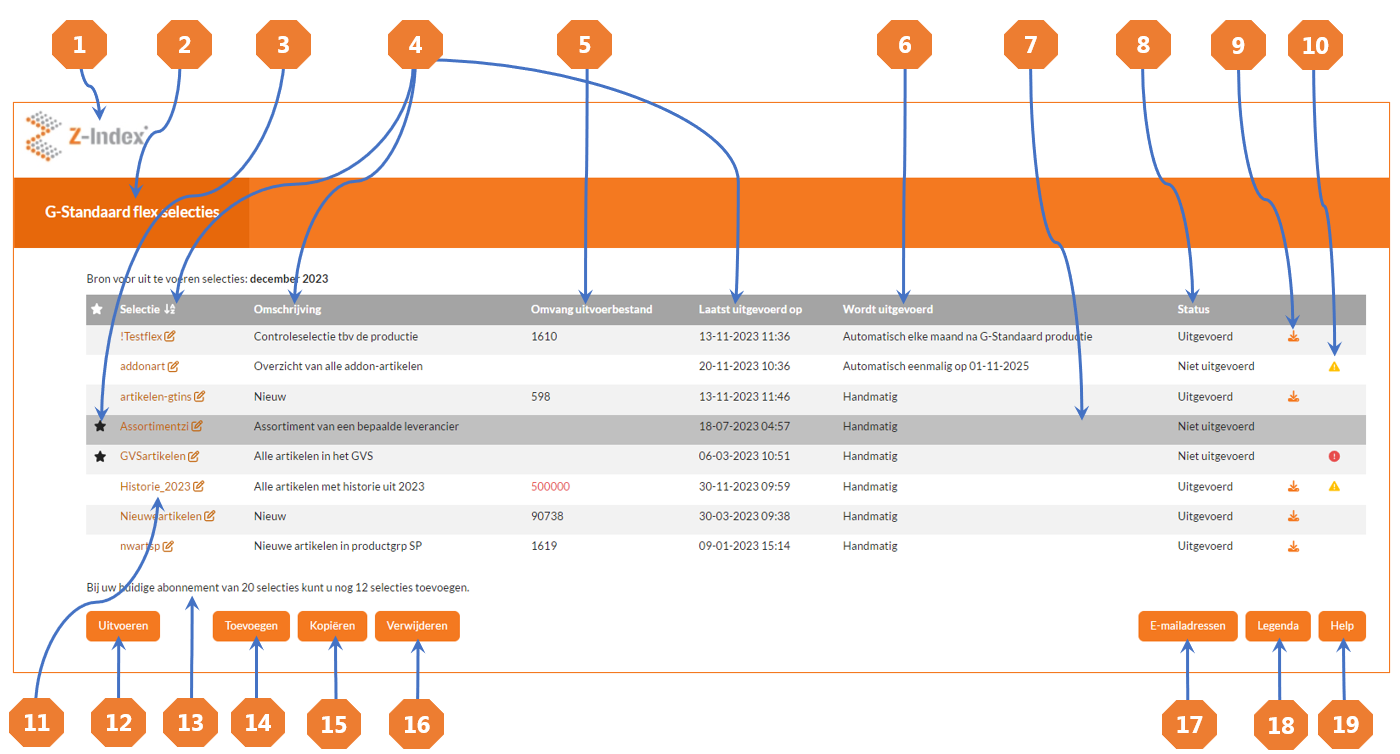Screen dimensions: 1400x754
Task: Edit Assortimentzi using its pencil icon
Action: tap(197, 427)
